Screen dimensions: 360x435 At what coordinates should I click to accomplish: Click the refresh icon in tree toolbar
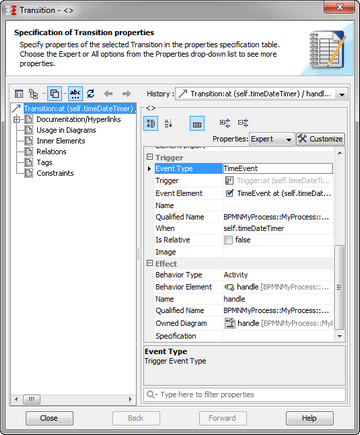(x=91, y=94)
